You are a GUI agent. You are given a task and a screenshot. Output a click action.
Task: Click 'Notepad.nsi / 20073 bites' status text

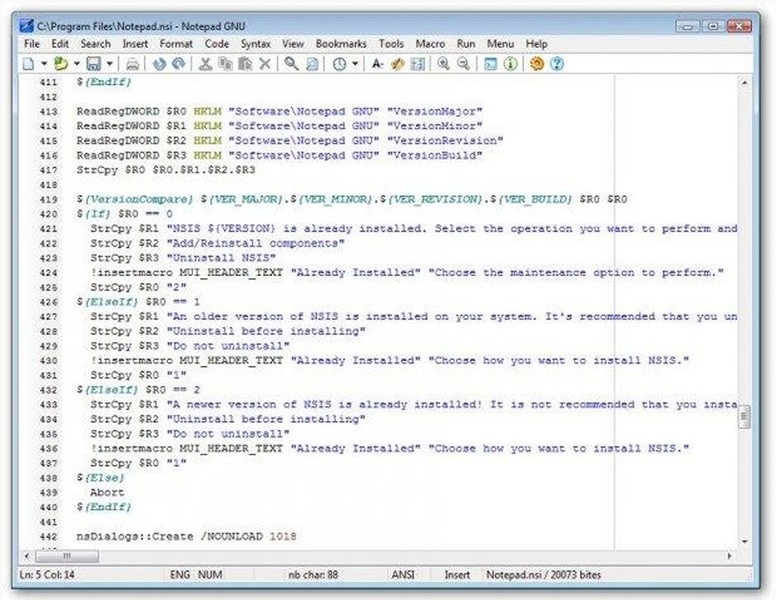(x=543, y=575)
